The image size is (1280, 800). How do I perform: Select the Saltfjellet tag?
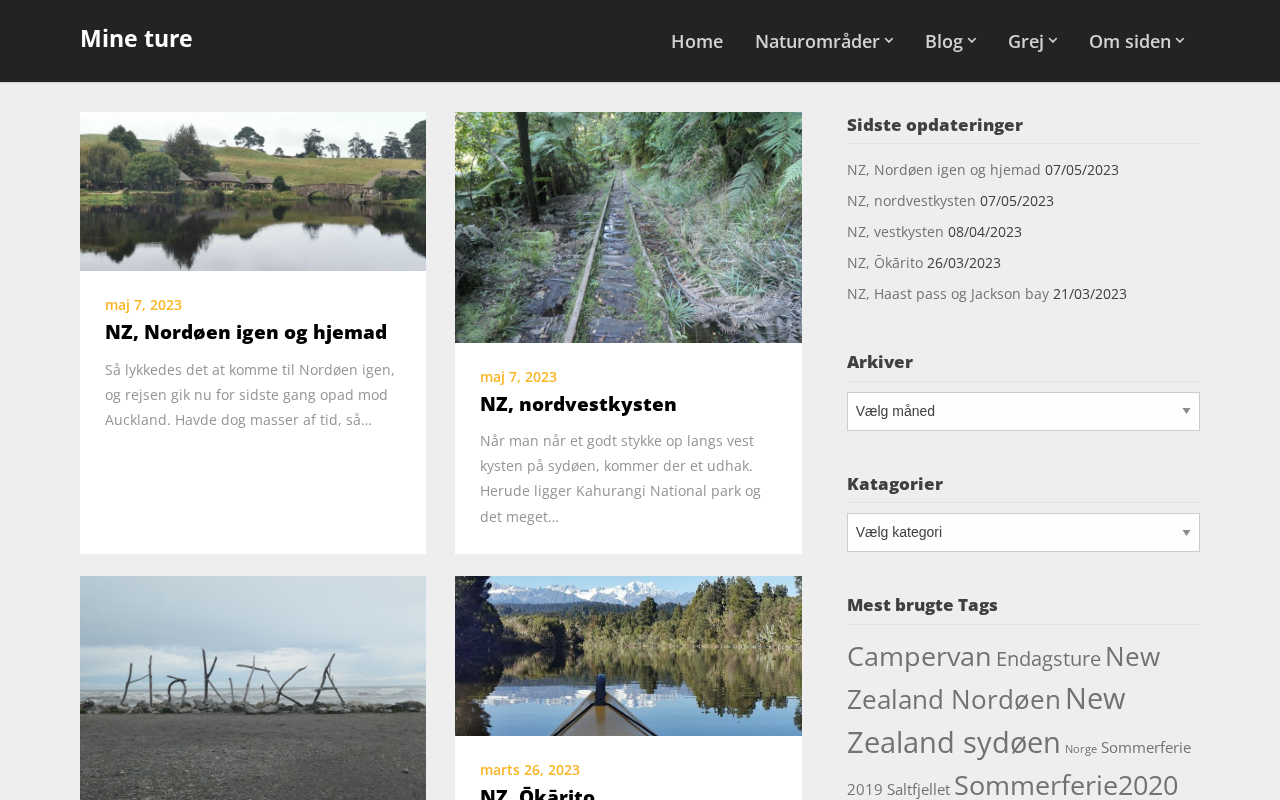[x=918, y=790]
